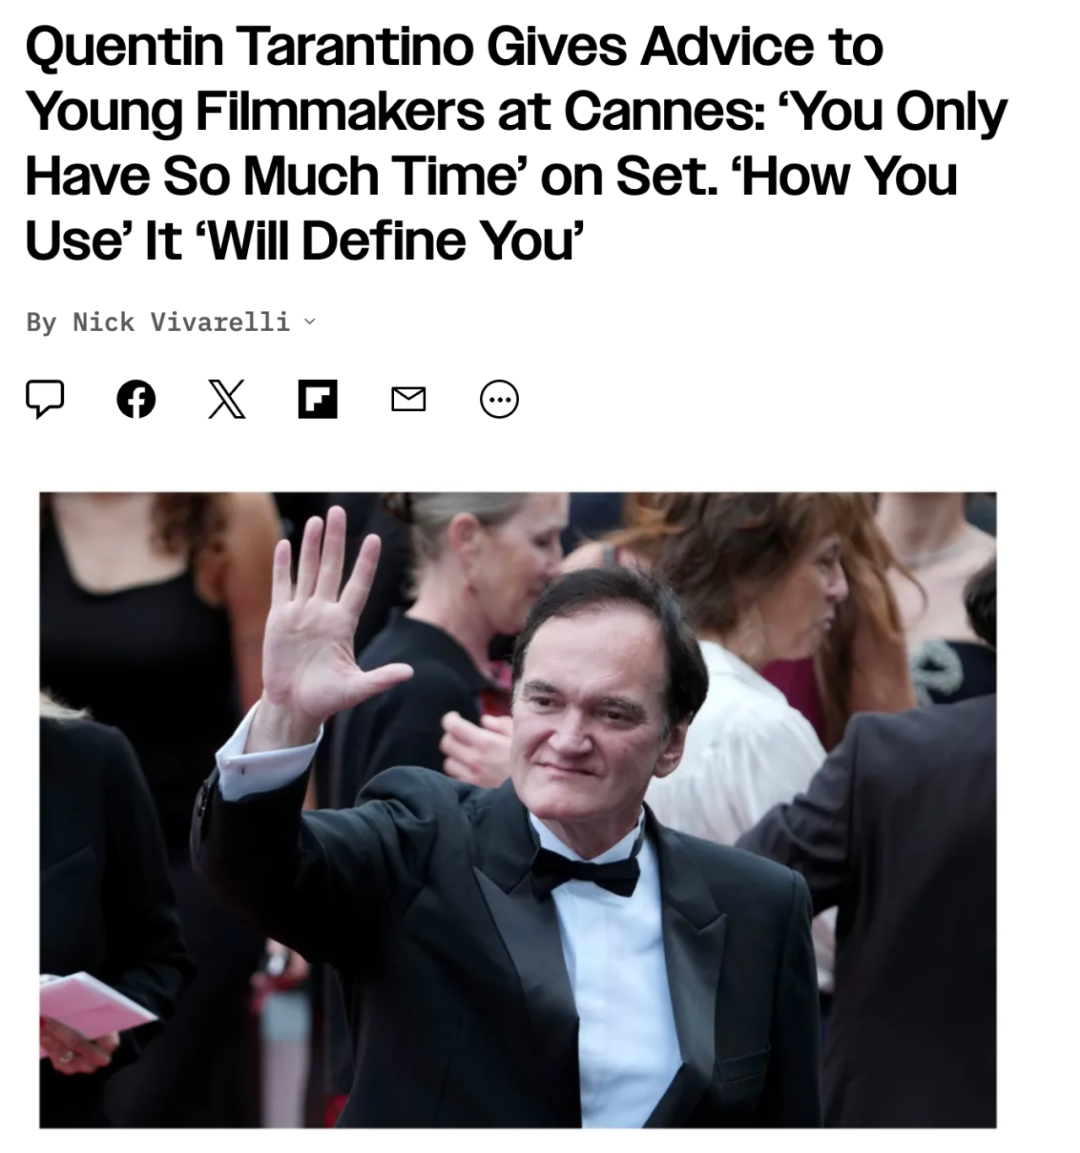The image size is (1080, 1153).
Task: Click the black bow tie in photo
Action: tap(585, 871)
